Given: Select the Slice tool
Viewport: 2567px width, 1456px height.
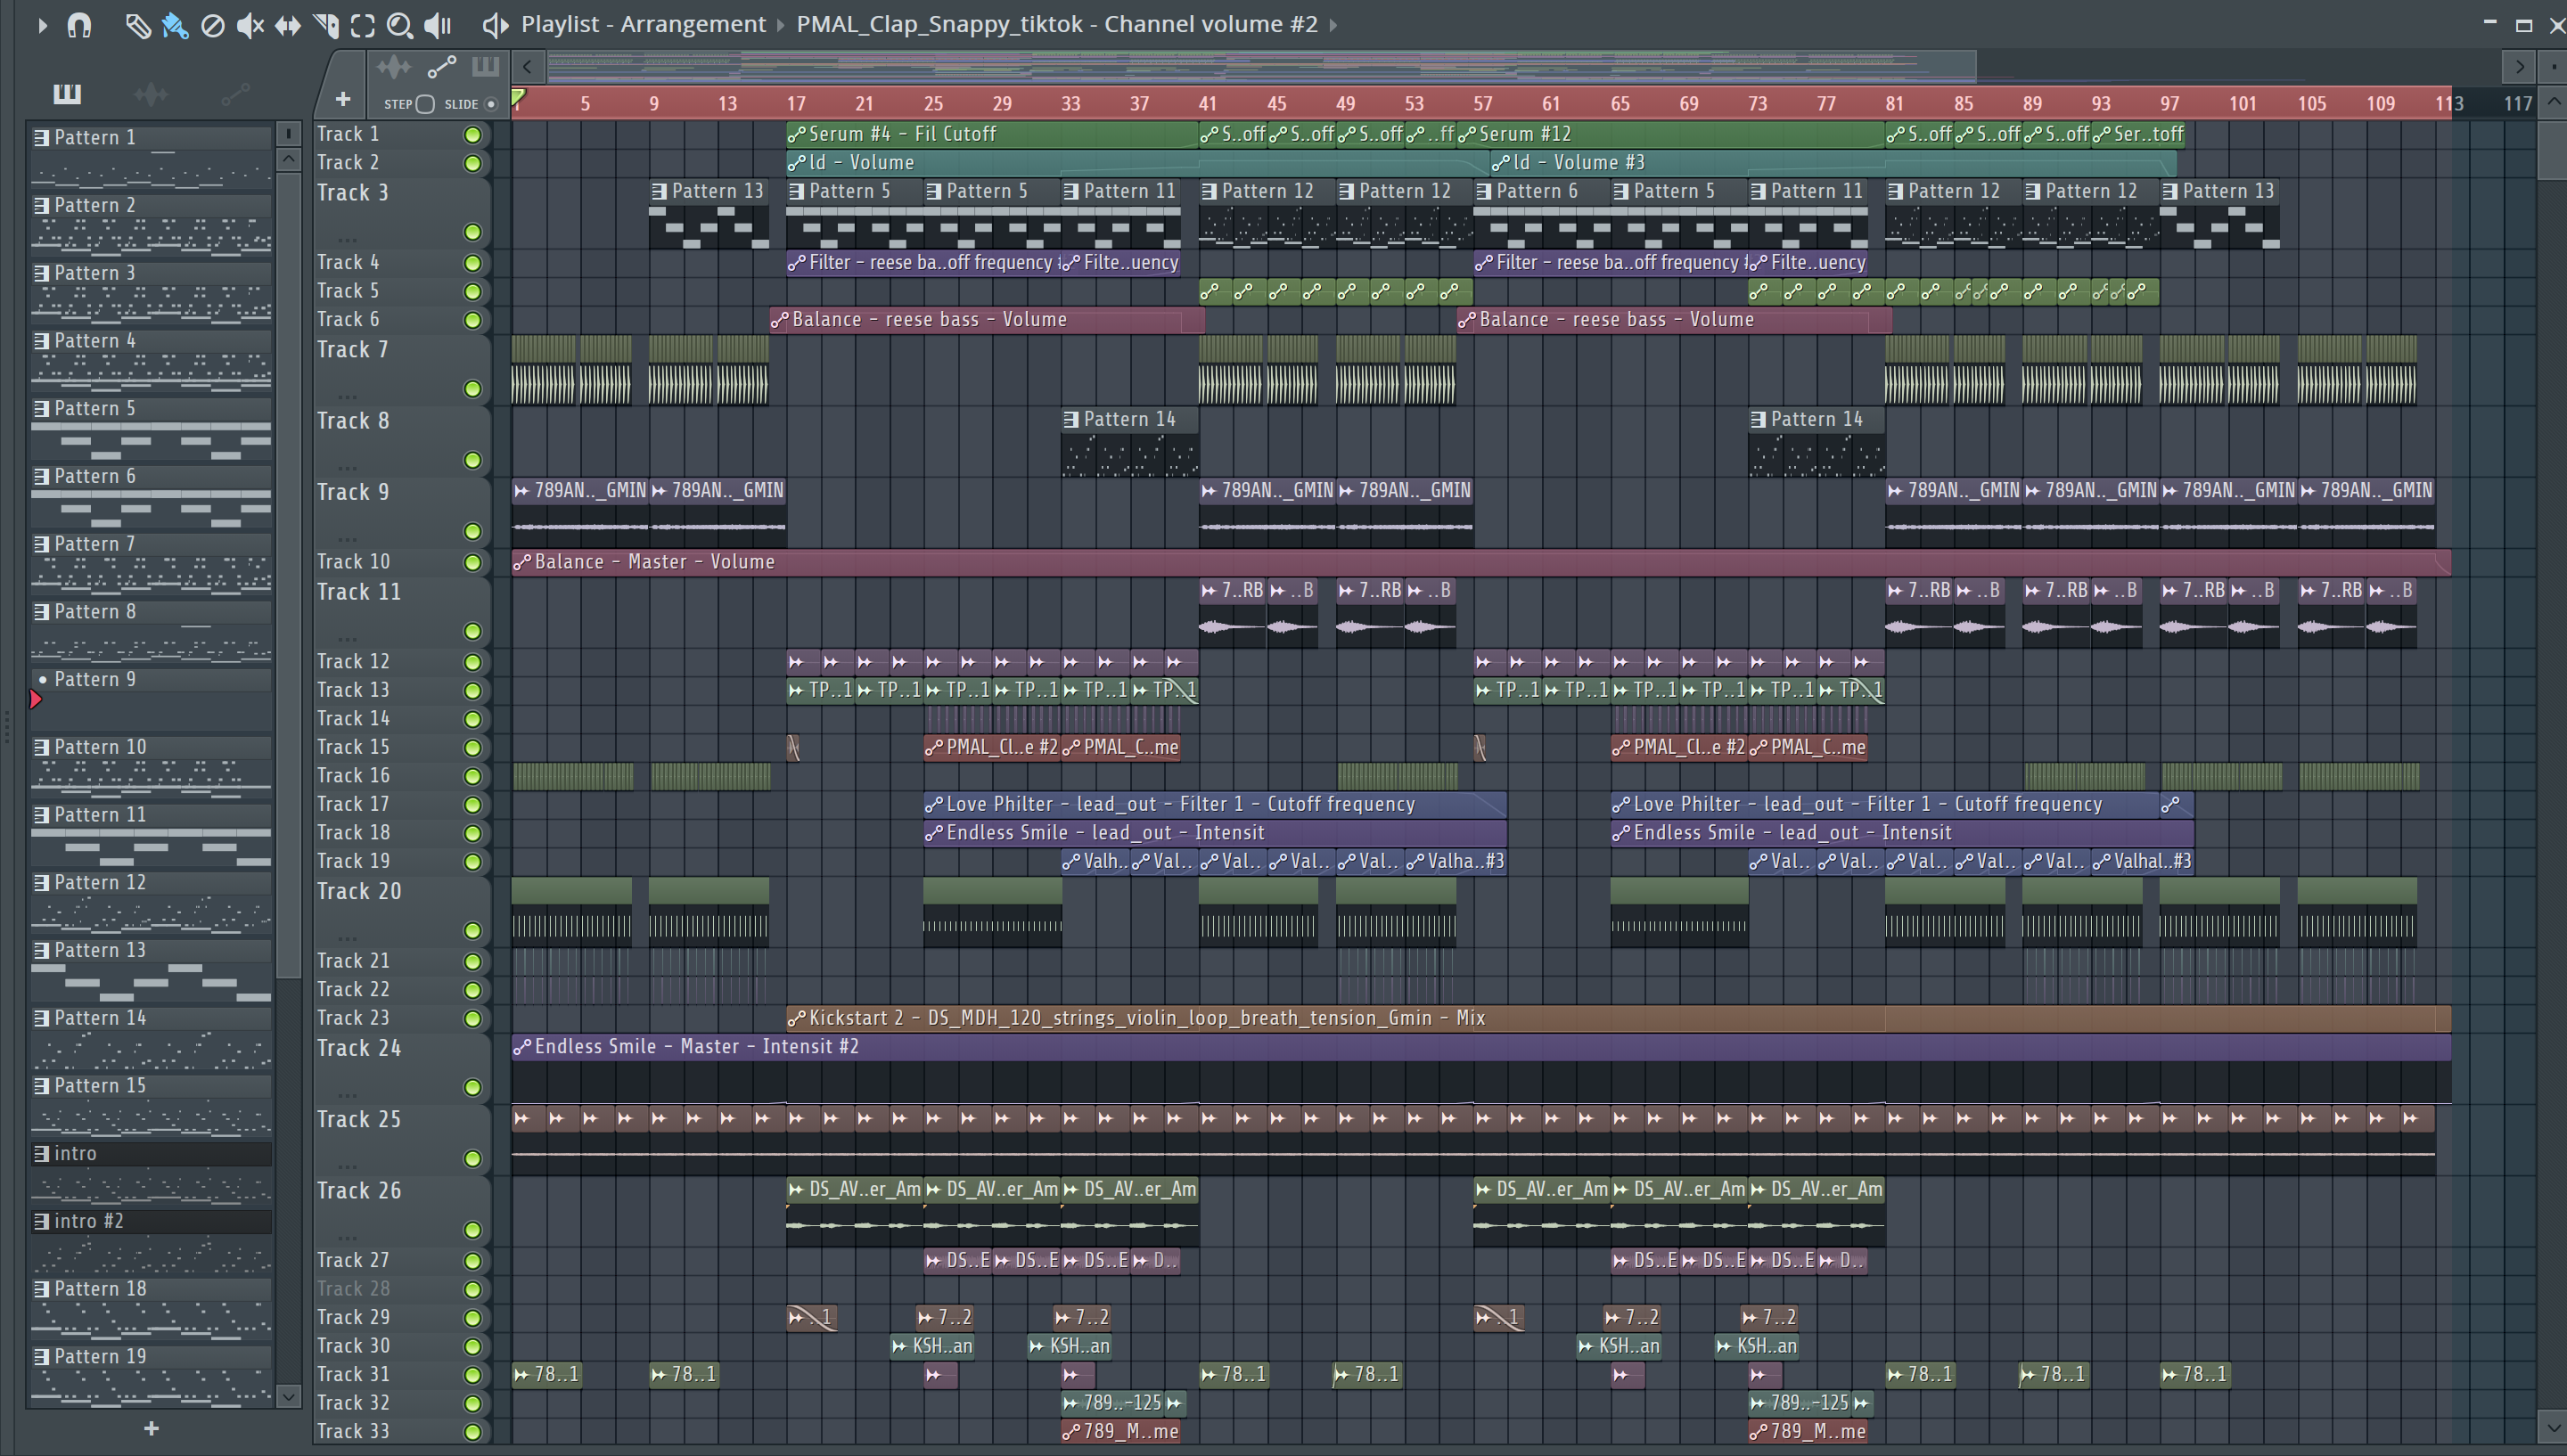Looking at the screenshot, I should click(325, 25).
